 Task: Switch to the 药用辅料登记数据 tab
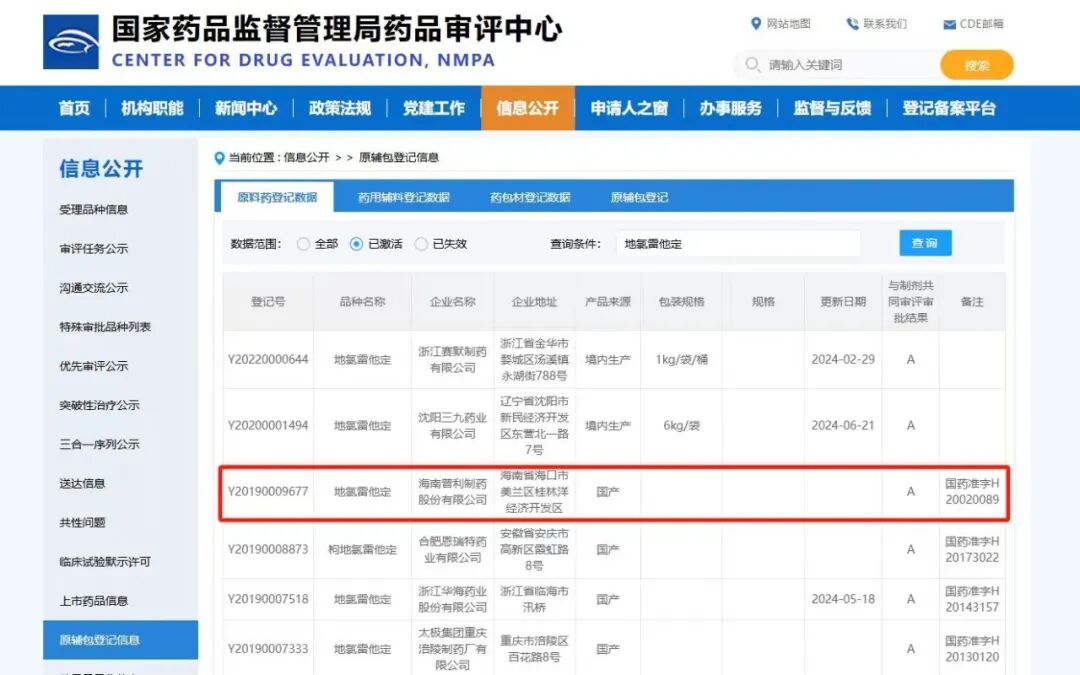tap(404, 197)
